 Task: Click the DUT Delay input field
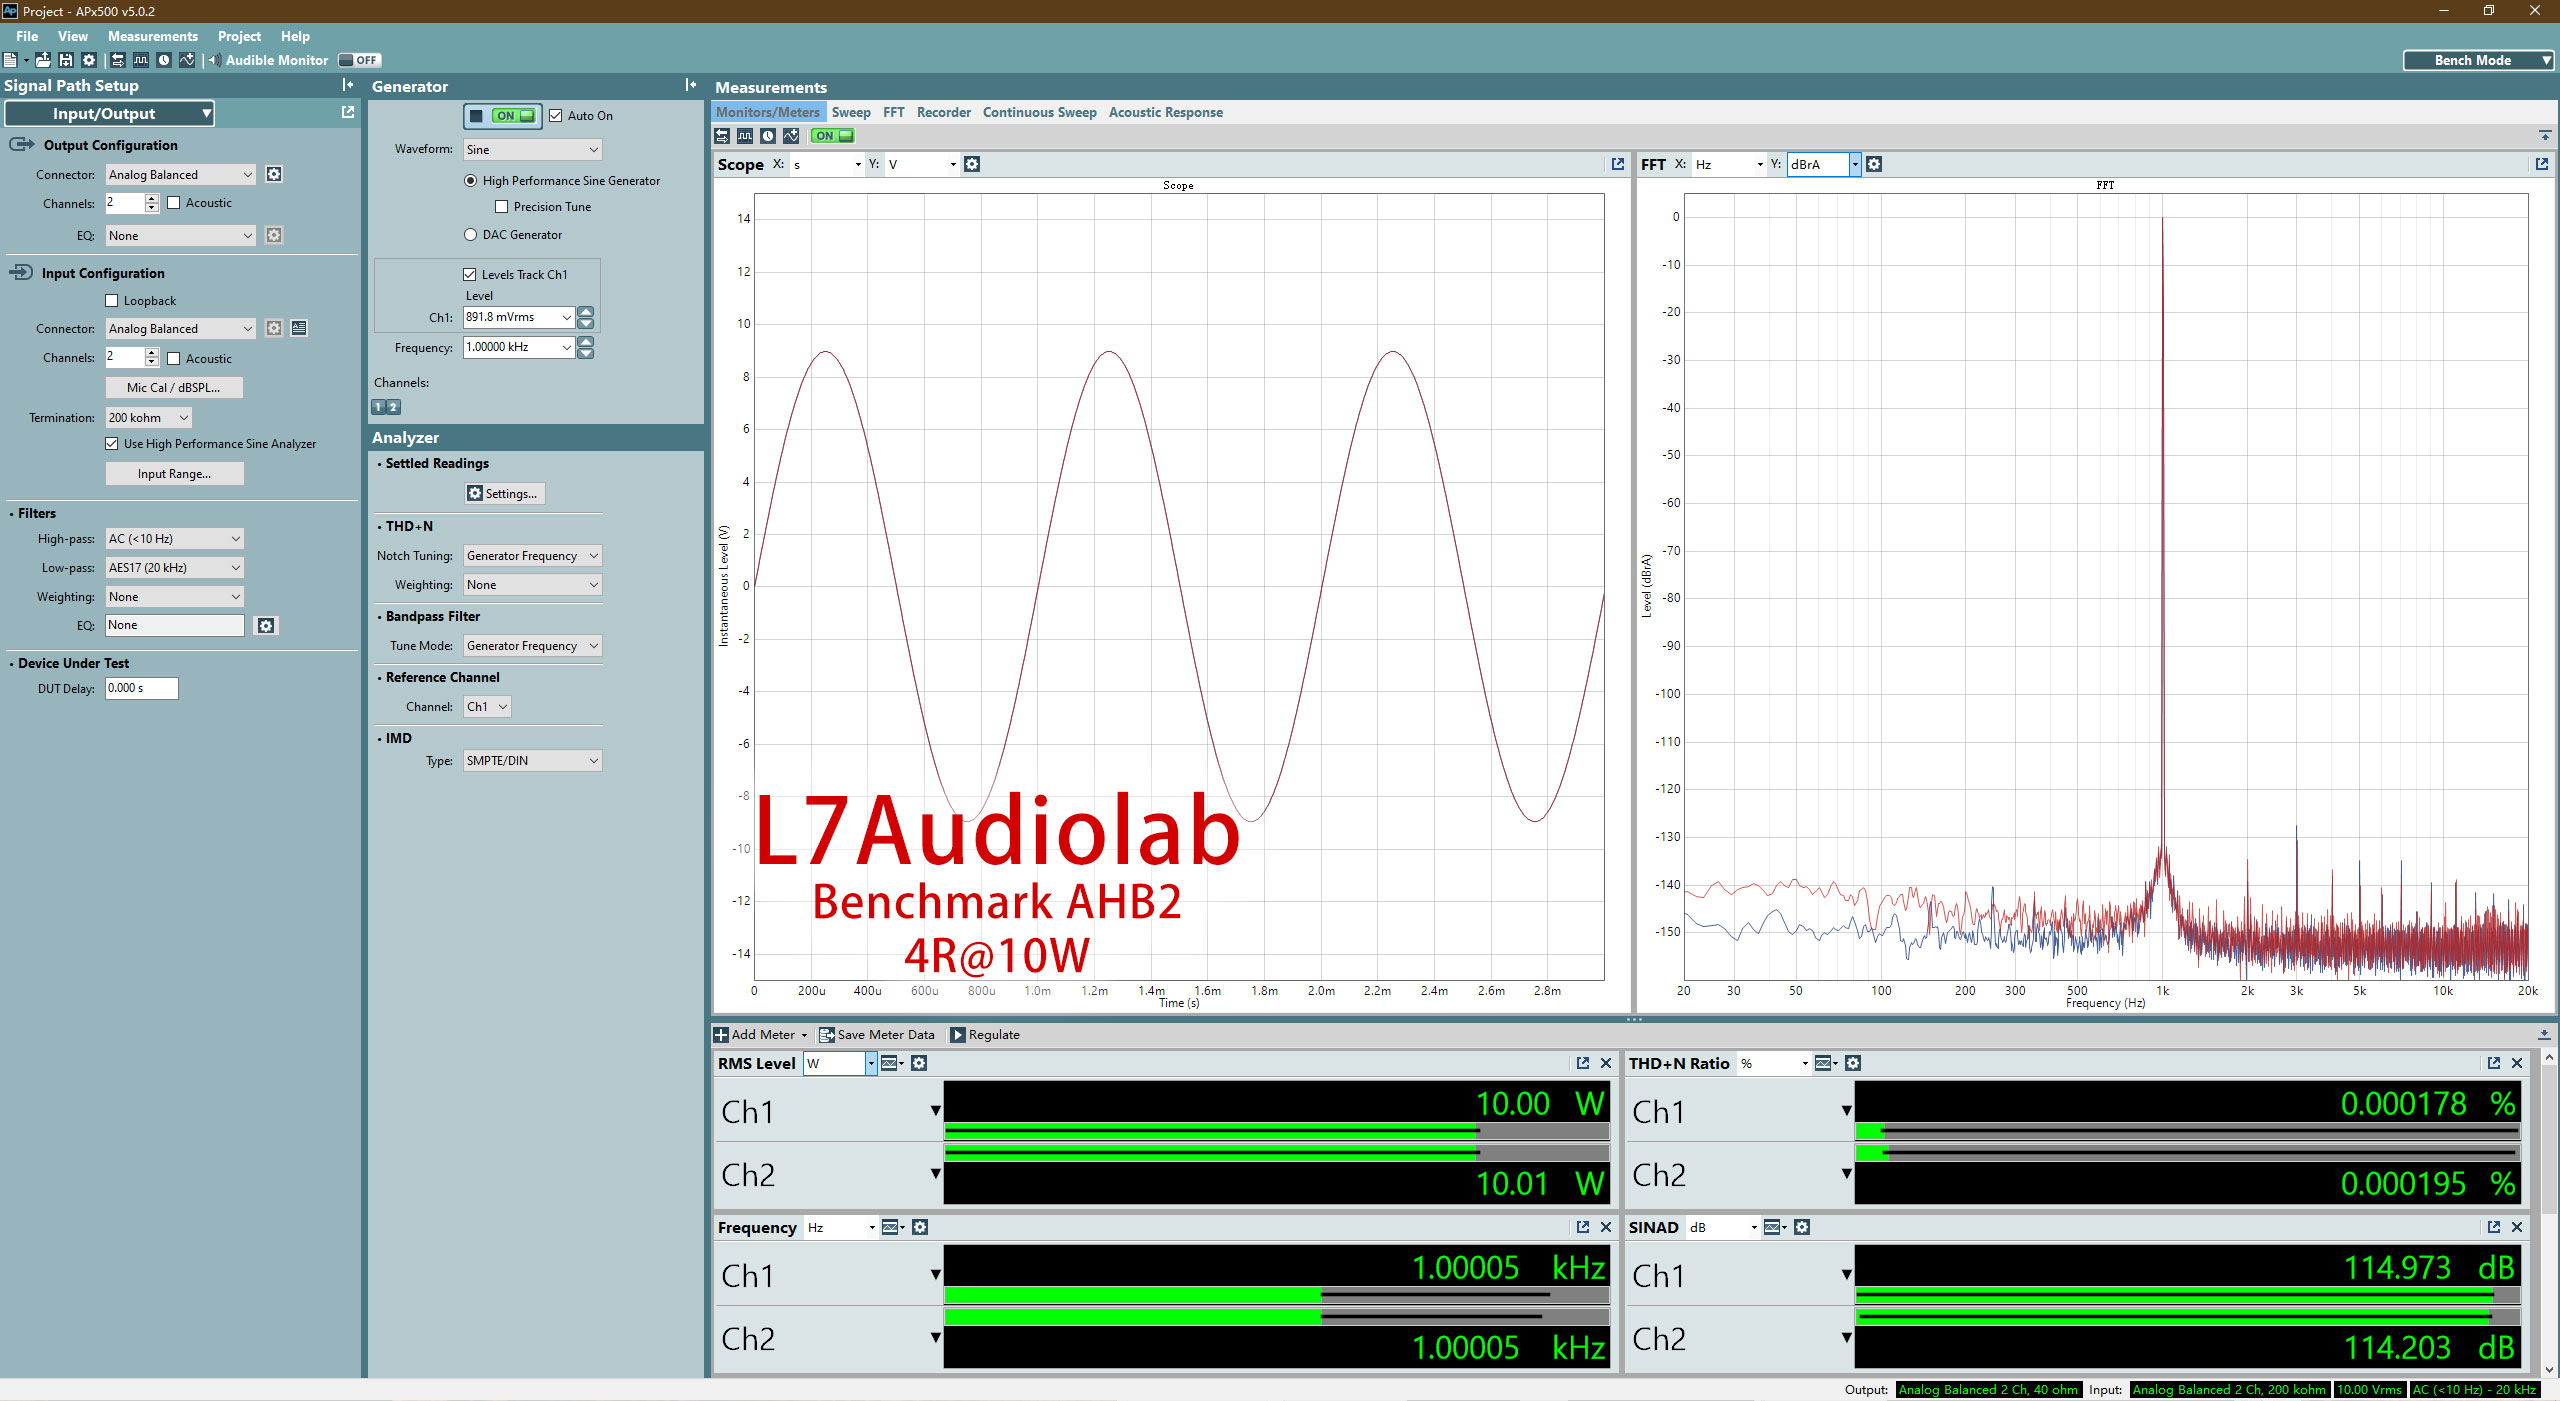(x=141, y=689)
